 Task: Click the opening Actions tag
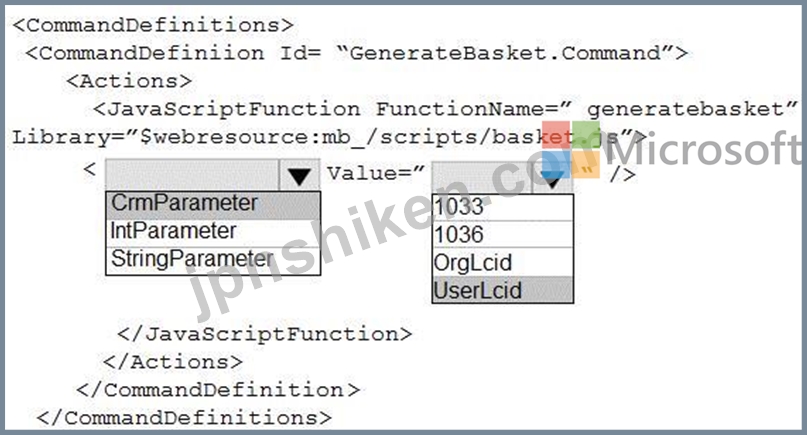click(x=129, y=81)
